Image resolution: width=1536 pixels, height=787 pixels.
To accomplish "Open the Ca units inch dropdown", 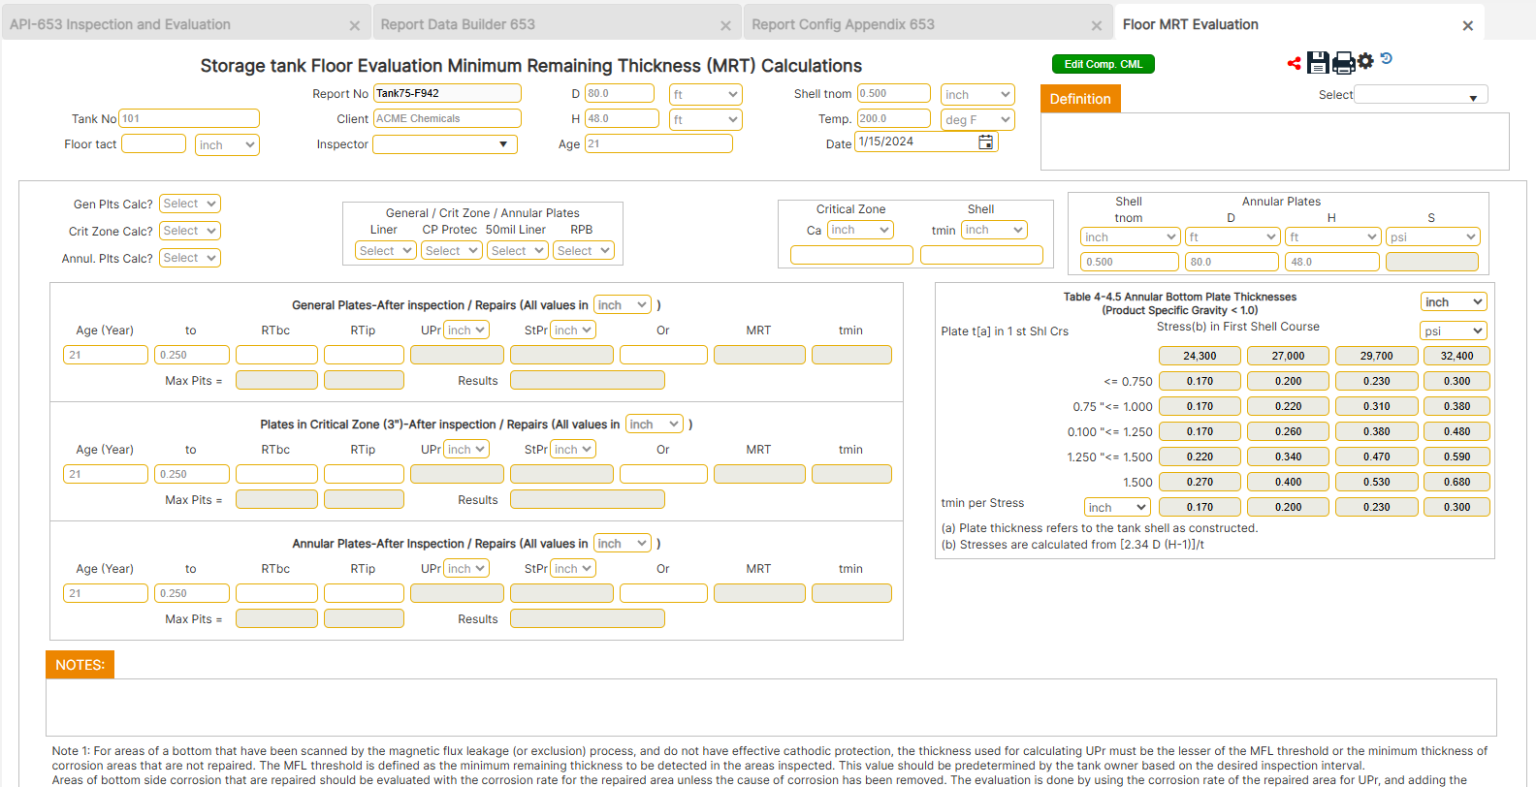I will click(859, 229).
